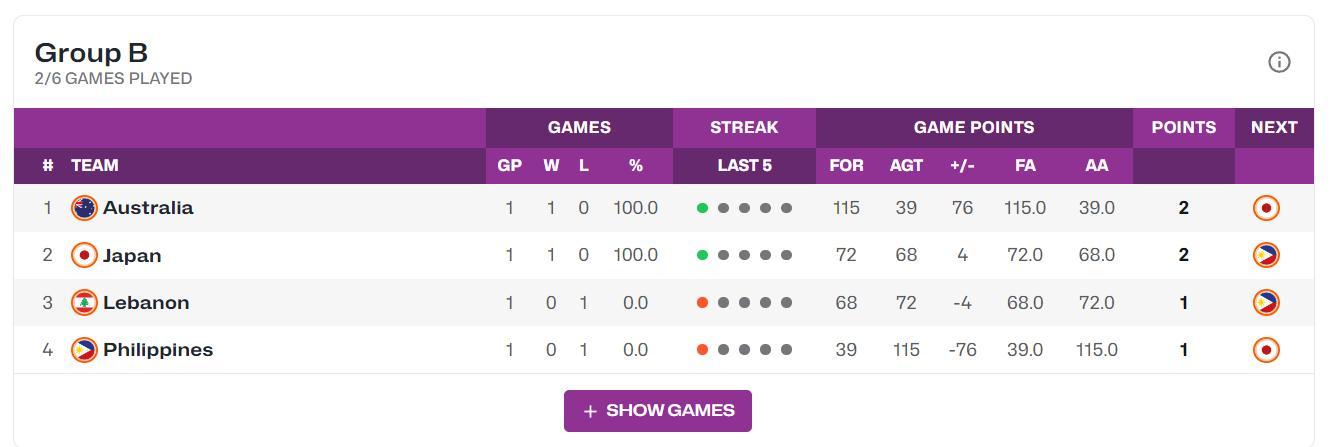Viewport: 1330px width, 447px height.
Task: Expand the Show Games section
Action: 658,411
